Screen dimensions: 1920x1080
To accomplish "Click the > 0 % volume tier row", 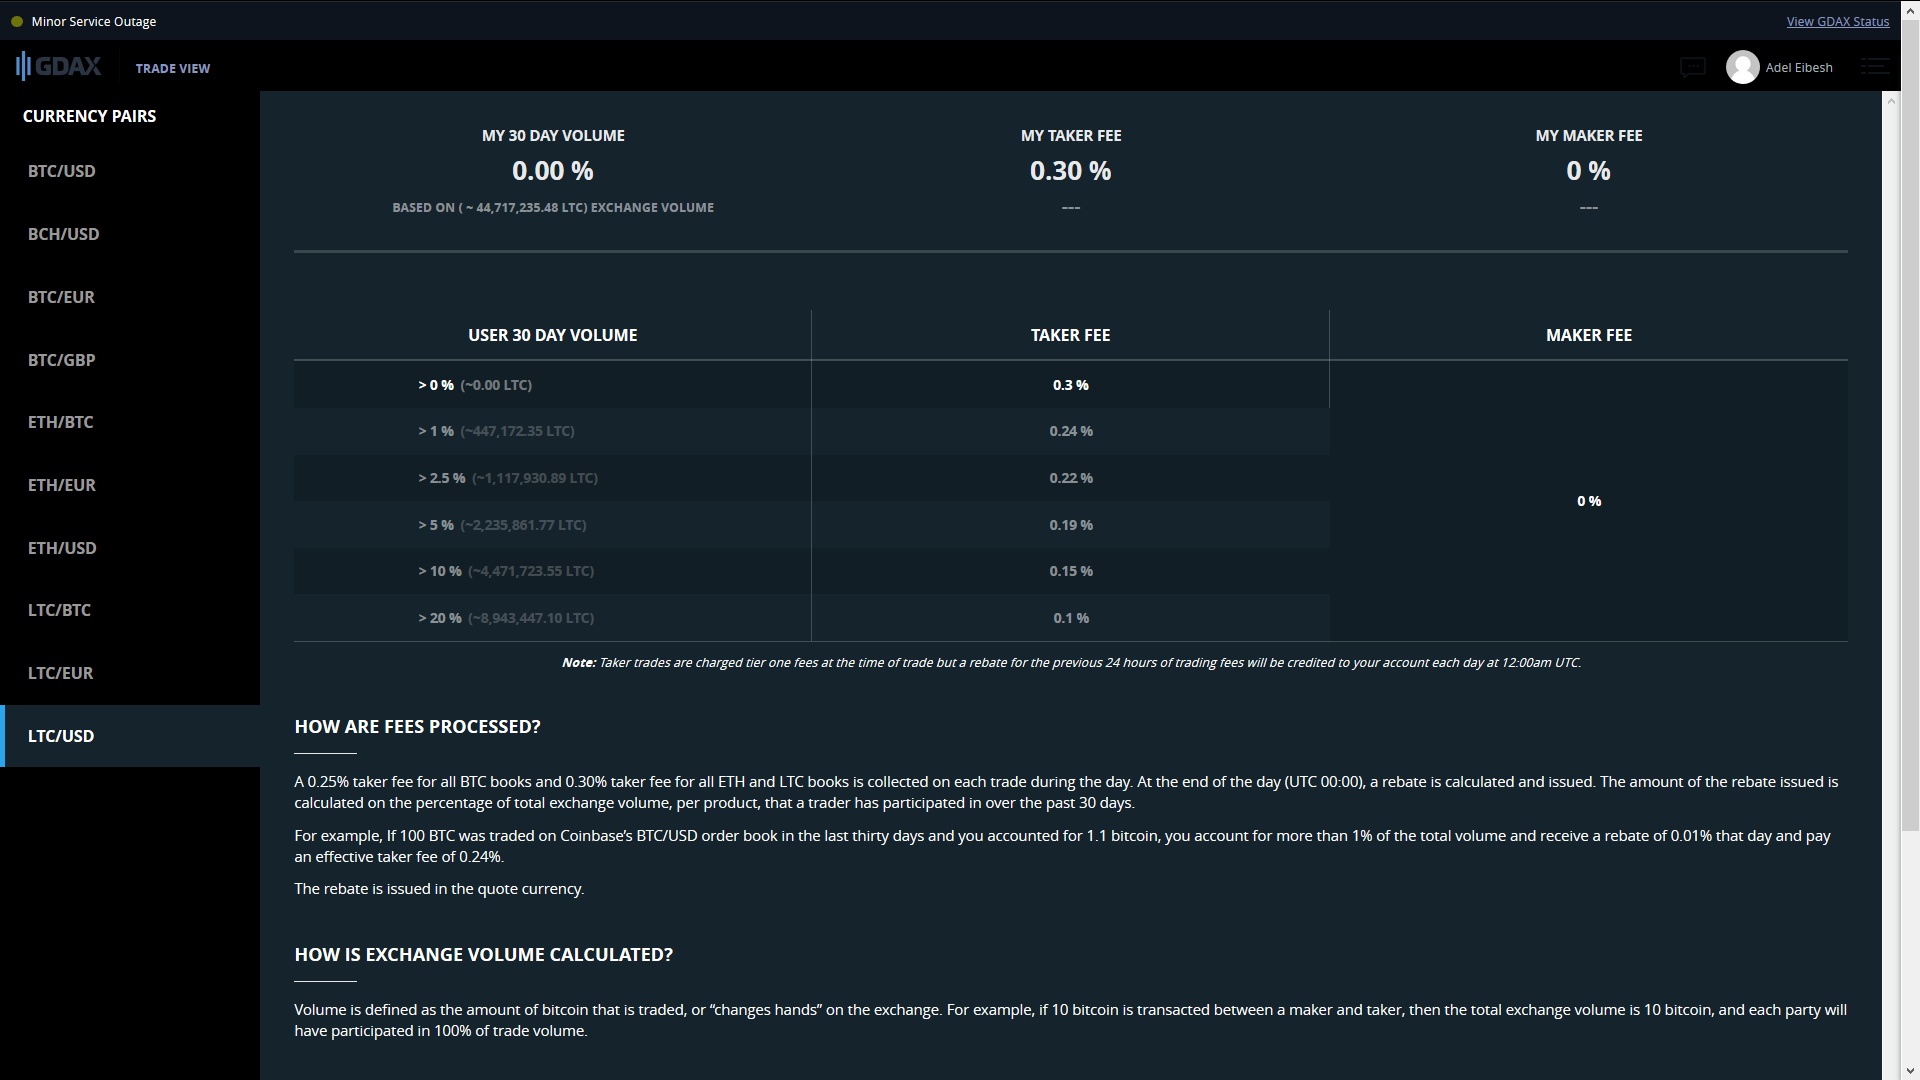I will pyautogui.click(x=553, y=385).
